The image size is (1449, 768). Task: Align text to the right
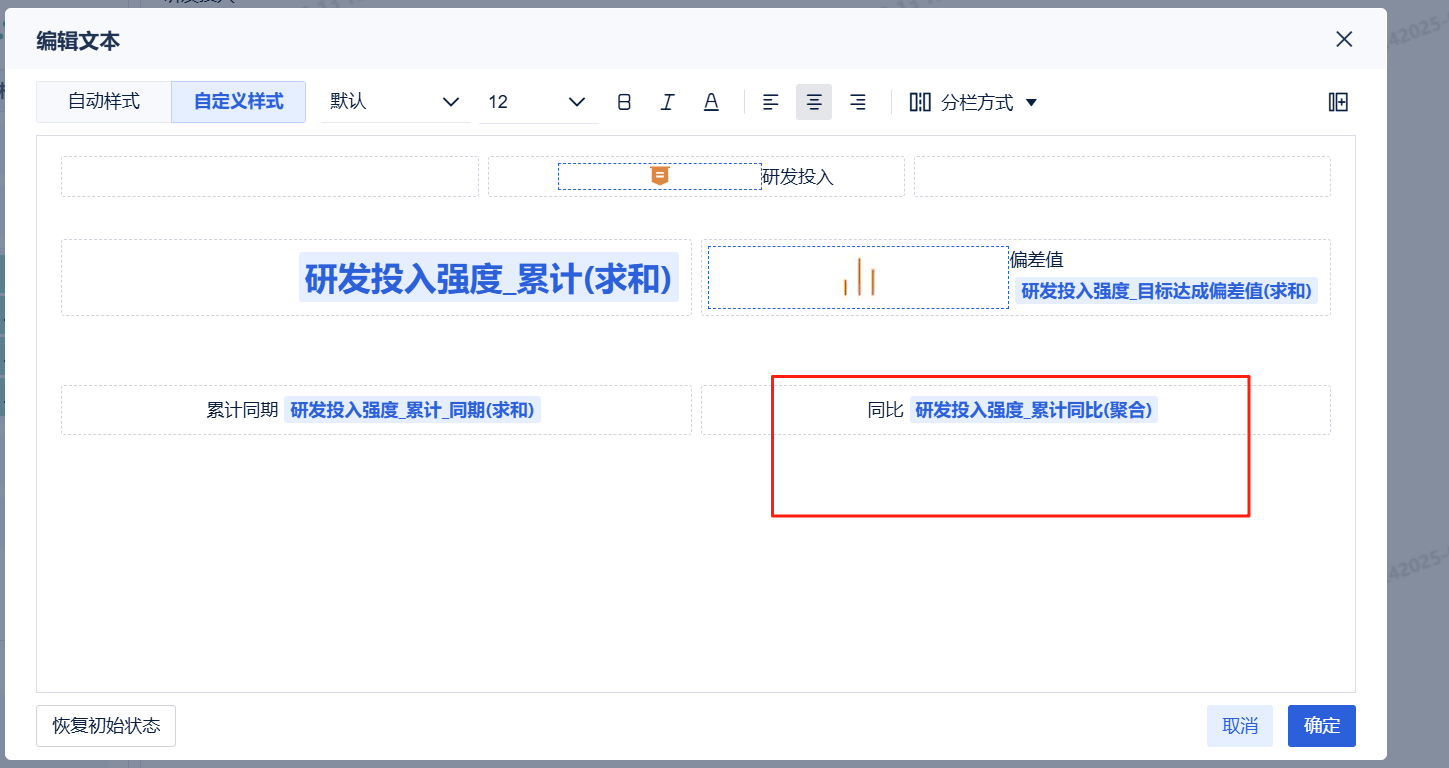click(857, 102)
